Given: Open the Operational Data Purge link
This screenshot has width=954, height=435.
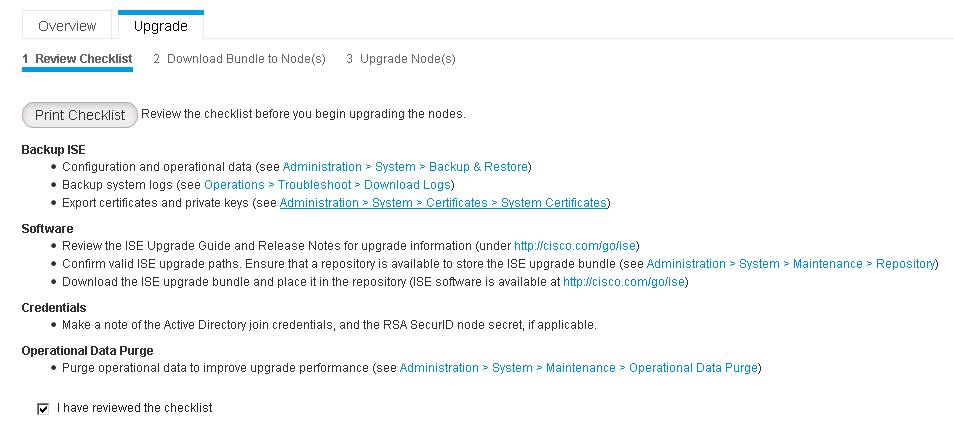Looking at the screenshot, I should (x=579, y=368).
